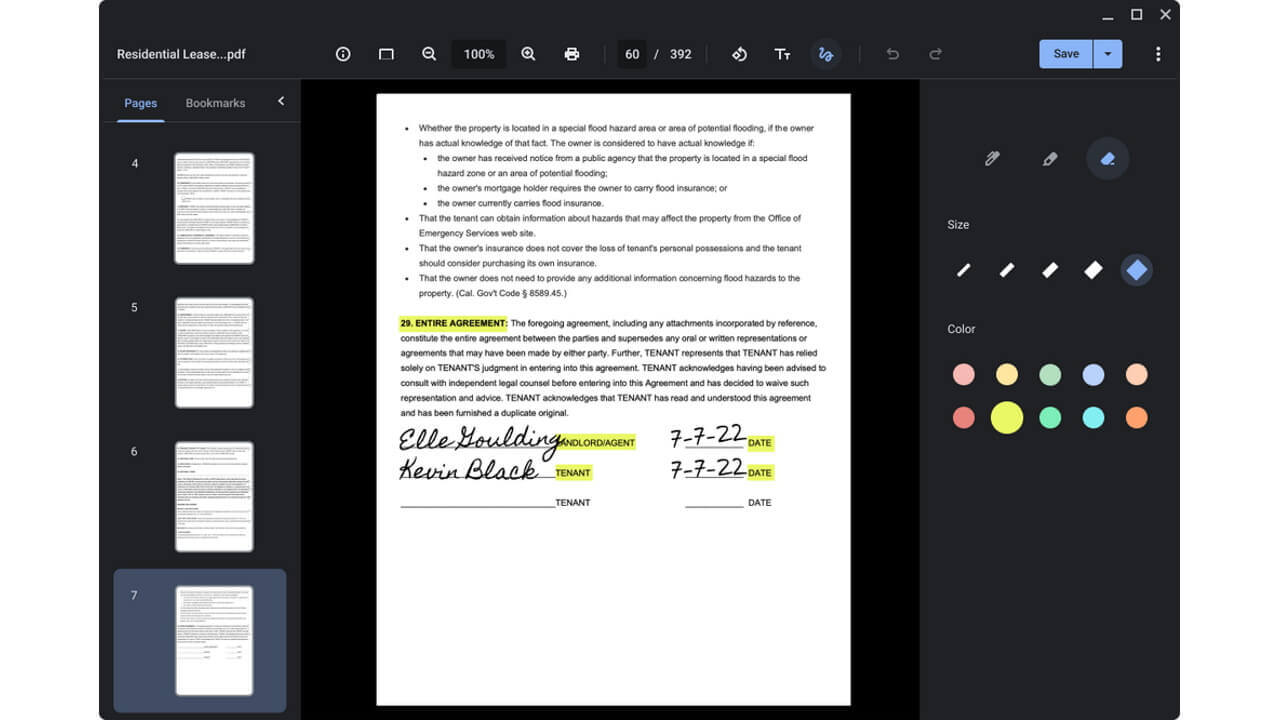This screenshot has width=1280, height=720.
Task: Rotate the page counterclockwise
Action: pyautogui.click(x=739, y=54)
